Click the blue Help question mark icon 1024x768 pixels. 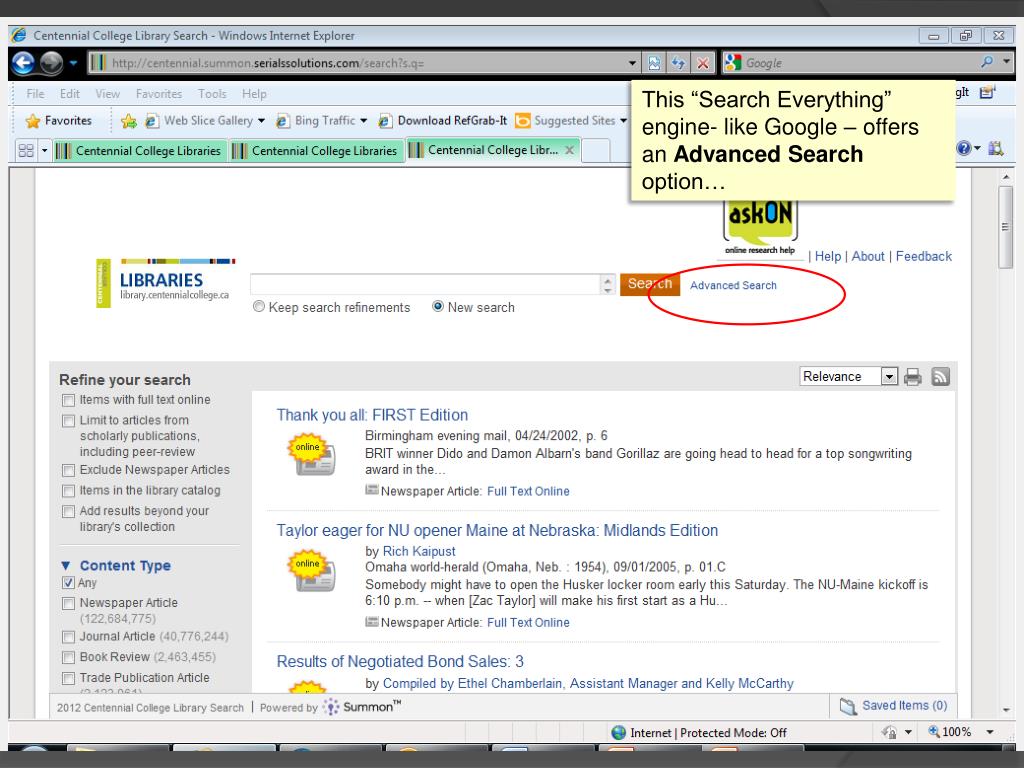click(x=964, y=148)
